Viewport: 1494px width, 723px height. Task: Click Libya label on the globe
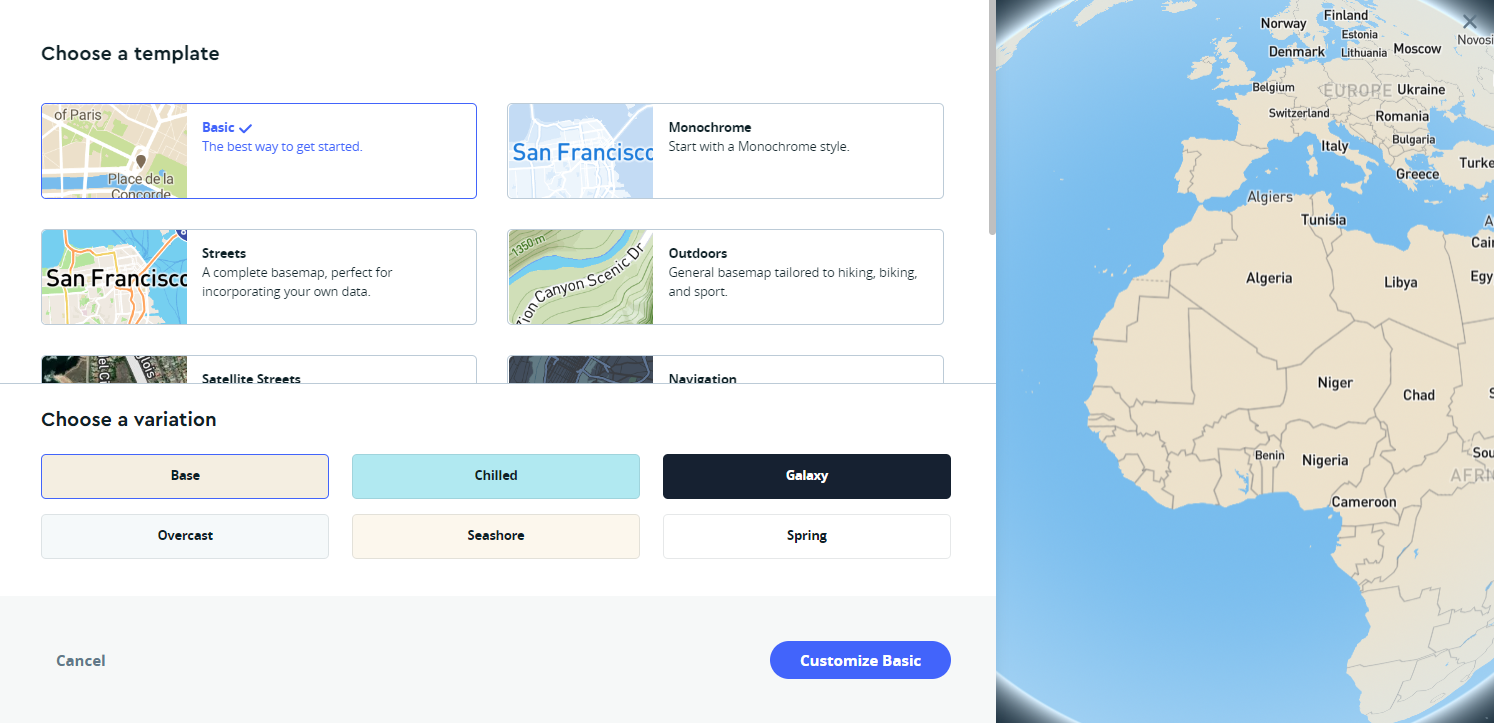pos(1400,282)
